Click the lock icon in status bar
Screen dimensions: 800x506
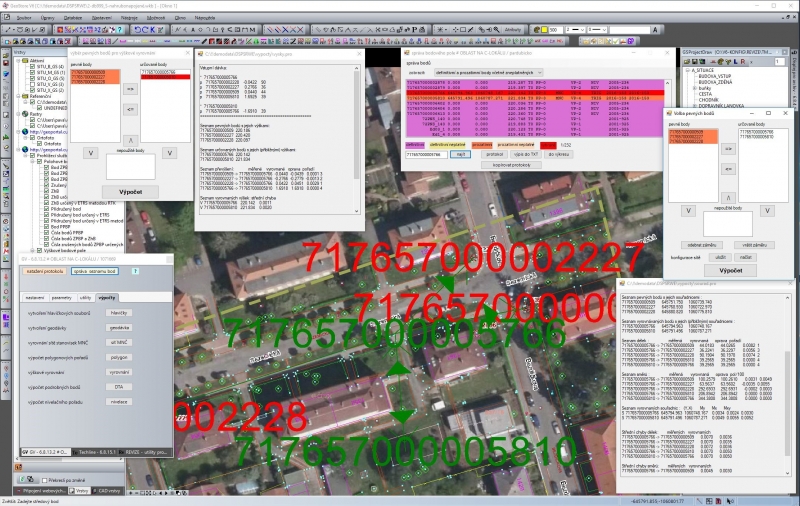click(x=718, y=501)
